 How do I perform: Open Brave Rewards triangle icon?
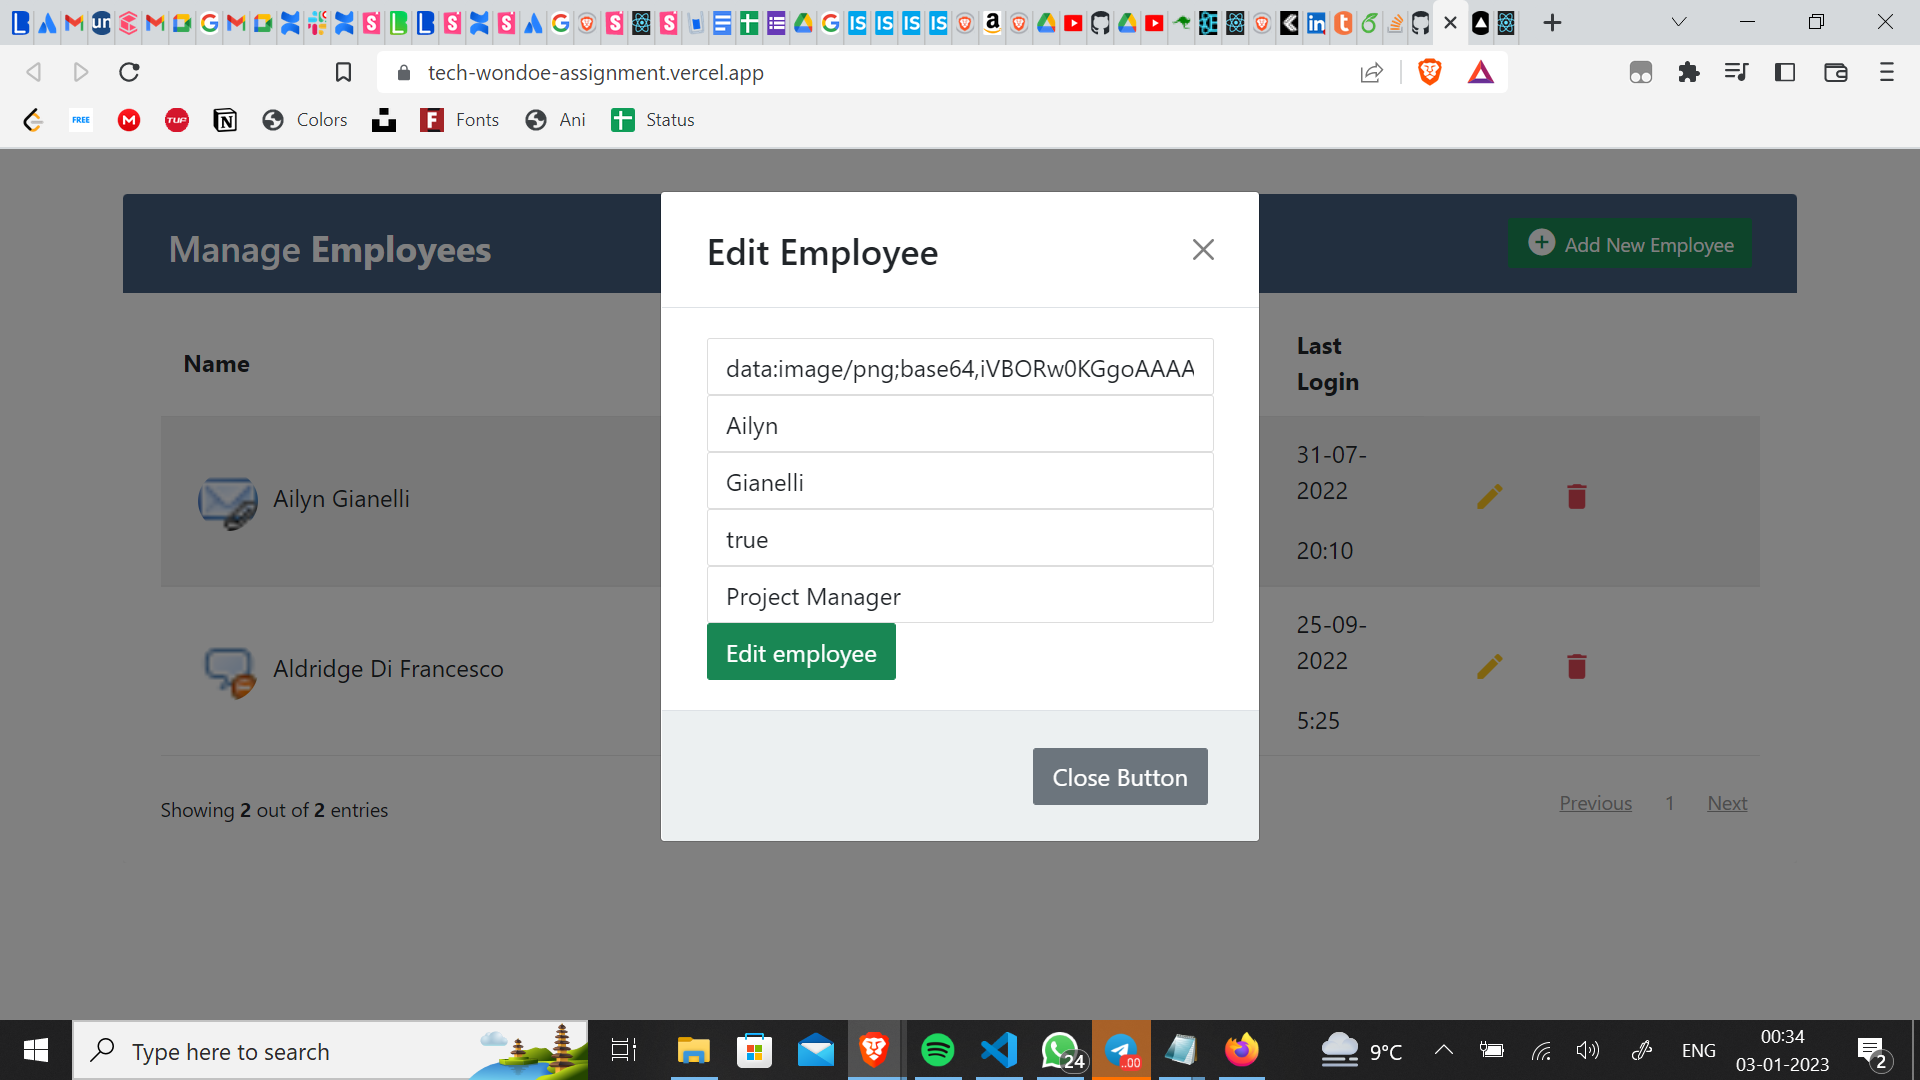(x=1481, y=72)
